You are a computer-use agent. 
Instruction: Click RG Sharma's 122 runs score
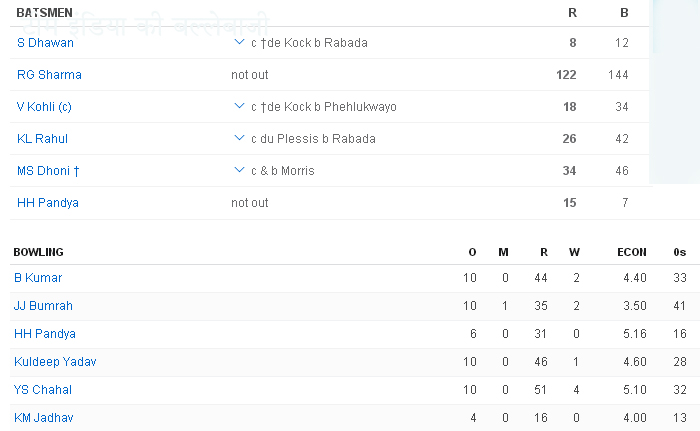(x=566, y=75)
